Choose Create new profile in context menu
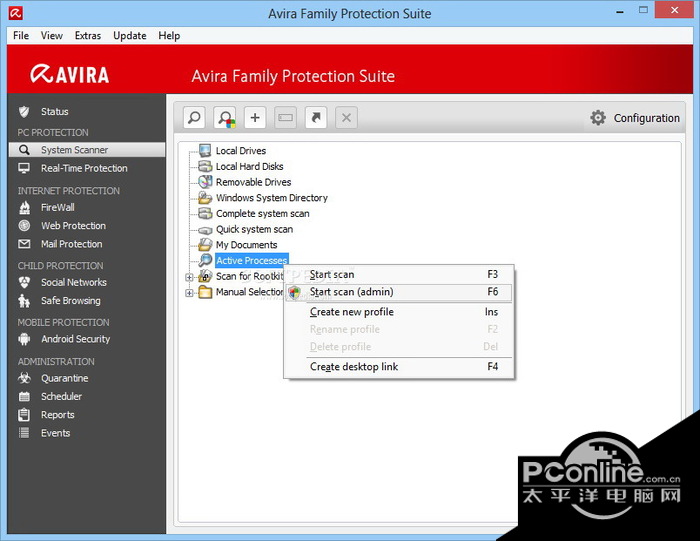This screenshot has height=541, width=700. 399,312
